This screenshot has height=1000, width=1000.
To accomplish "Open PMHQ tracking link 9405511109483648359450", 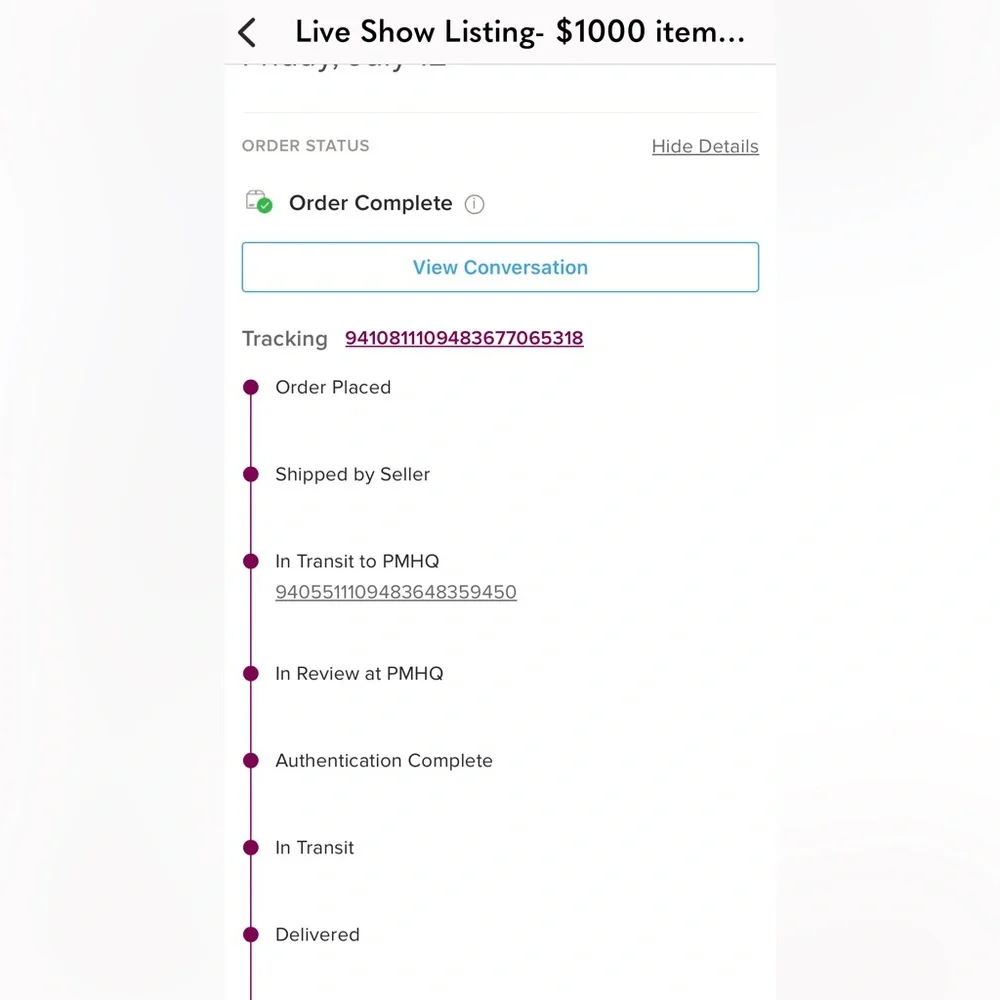I will (396, 592).
